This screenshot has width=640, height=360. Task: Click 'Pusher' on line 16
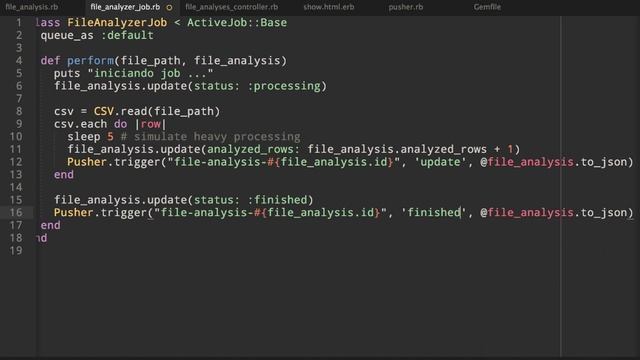(x=73, y=212)
